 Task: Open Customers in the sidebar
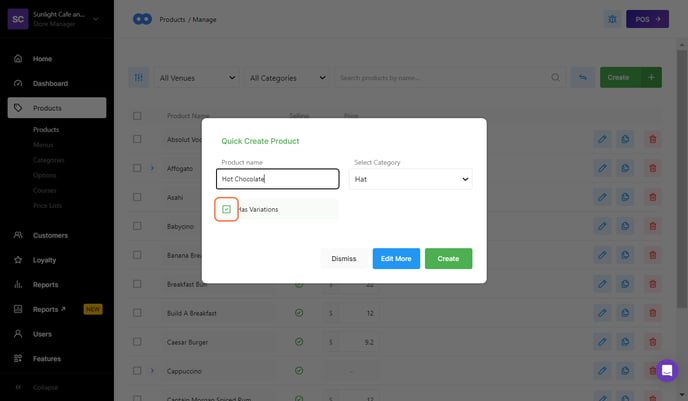[50, 235]
